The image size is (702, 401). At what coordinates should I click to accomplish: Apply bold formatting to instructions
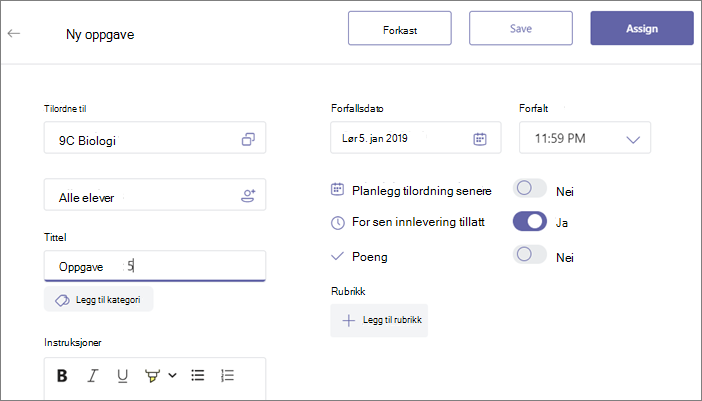pyautogui.click(x=62, y=376)
